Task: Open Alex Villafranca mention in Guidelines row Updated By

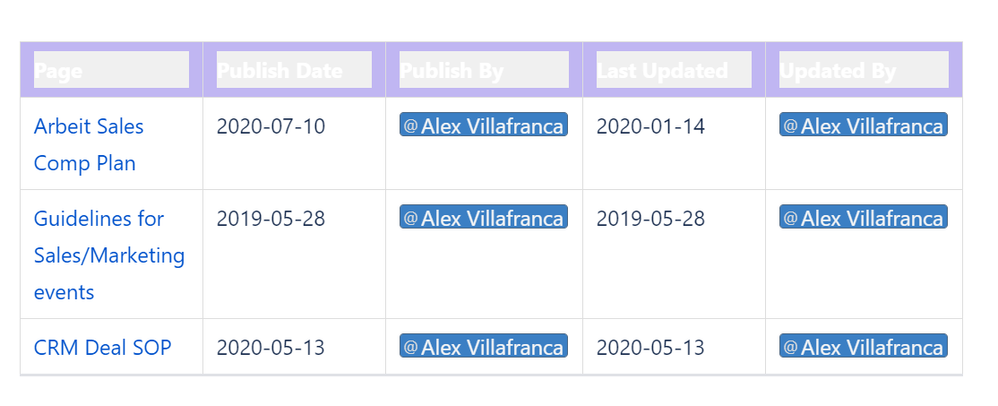Action: [864, 217]
